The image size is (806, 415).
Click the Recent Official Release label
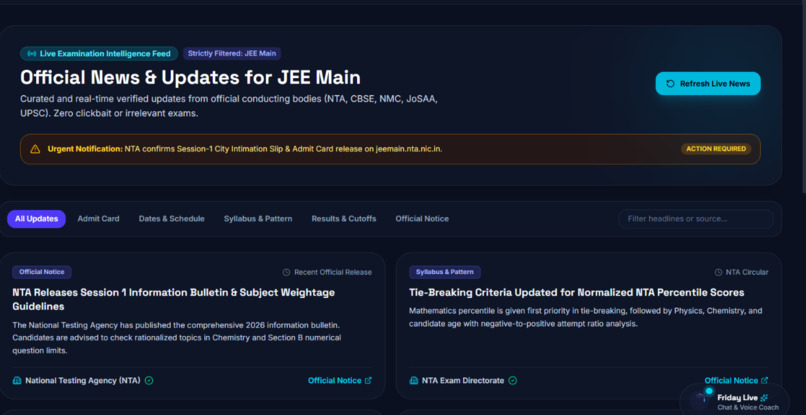[x=333, y=272]
